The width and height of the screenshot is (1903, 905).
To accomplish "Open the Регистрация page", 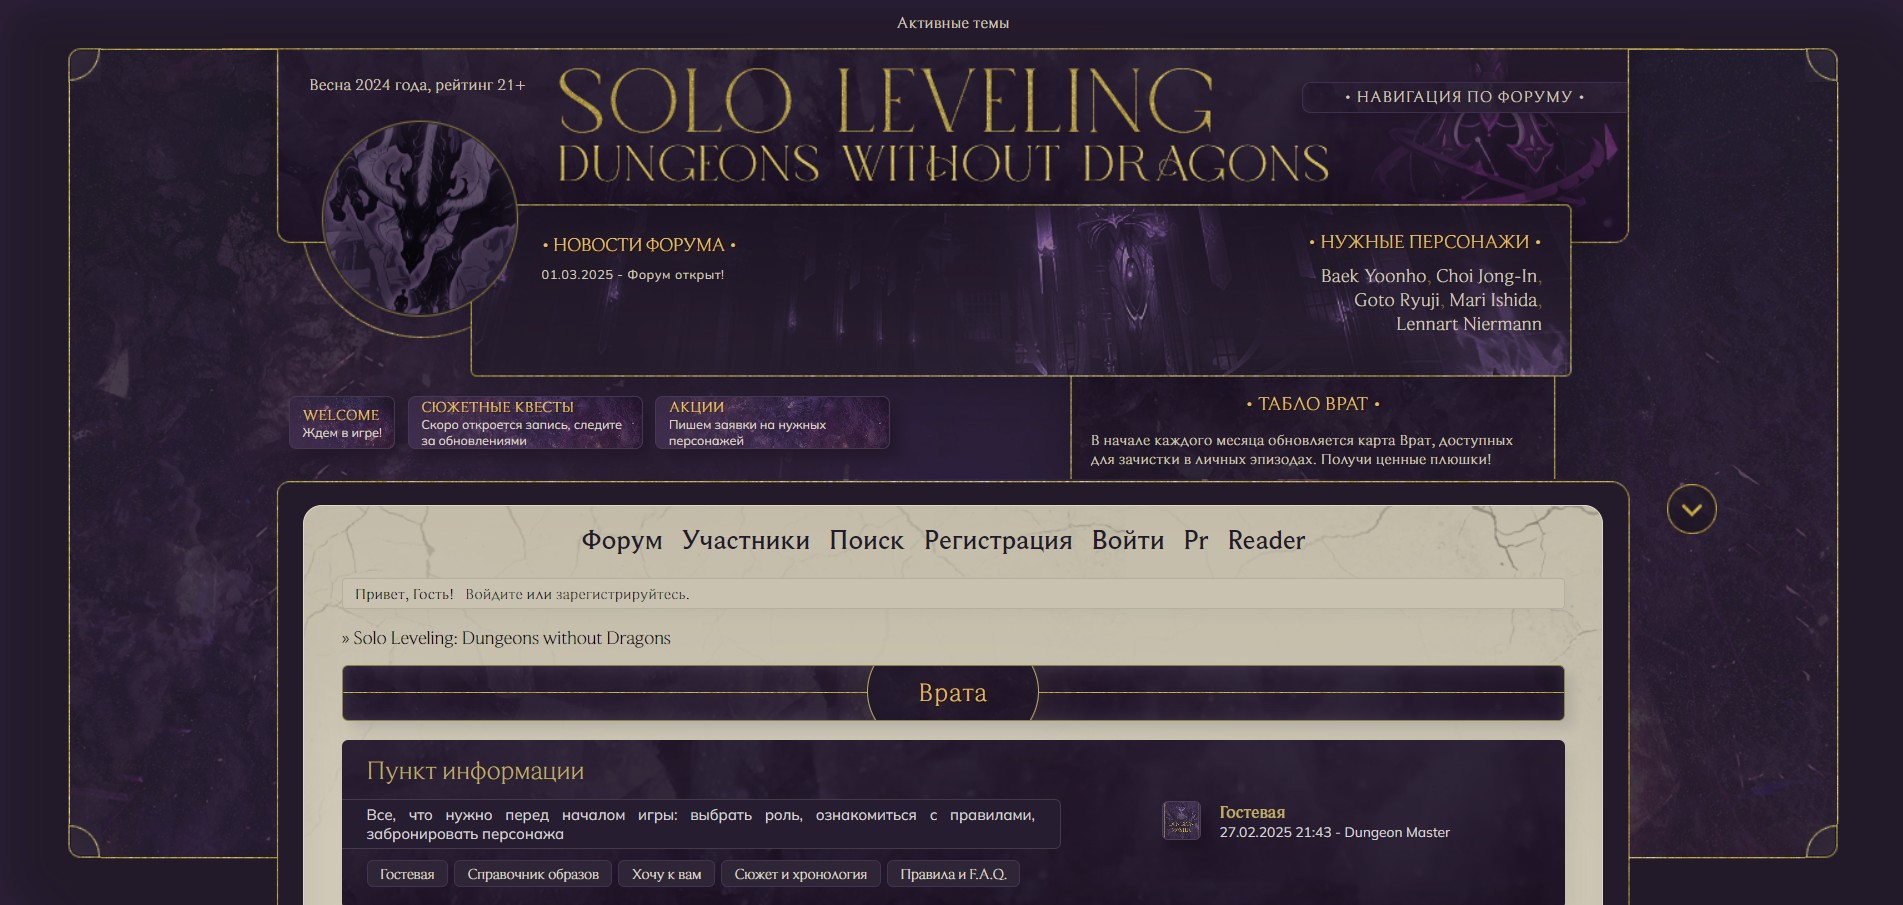I will click(998, 540).
